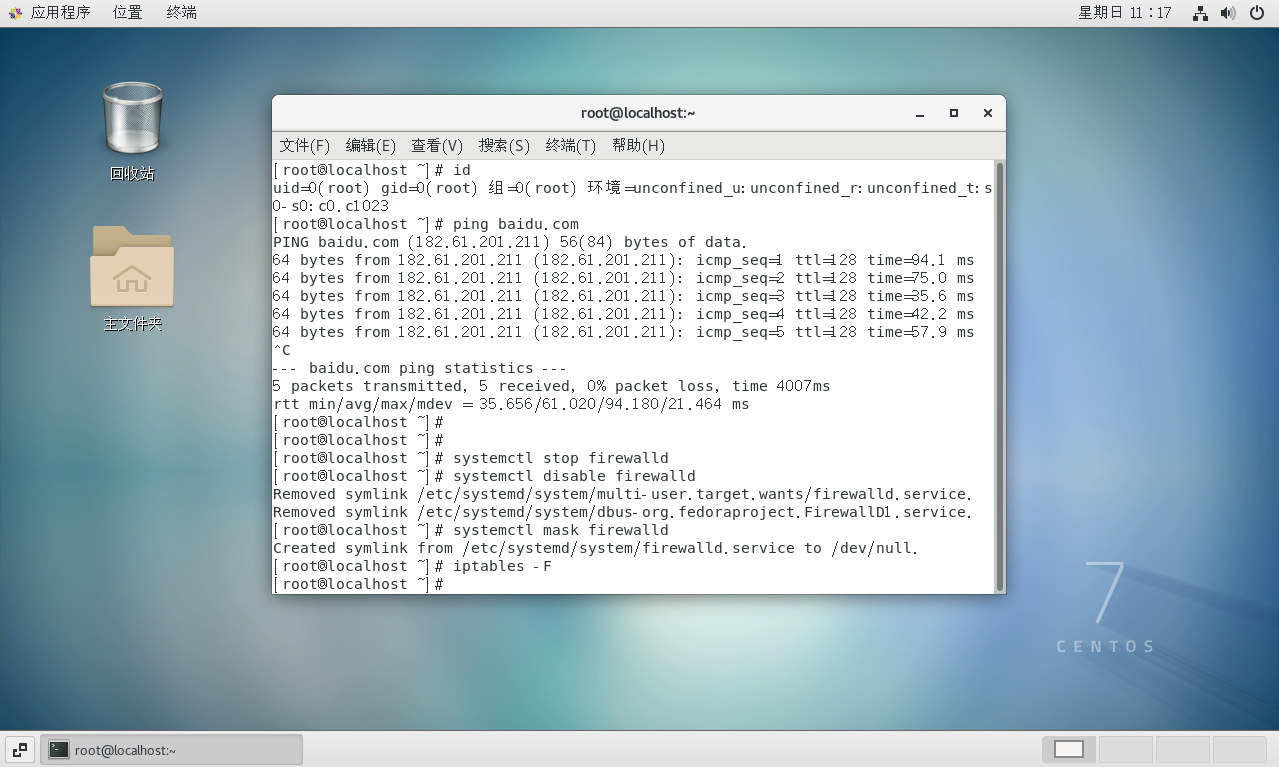
Task: Open the 搜索(S) menu
Action: pos(504,145)
